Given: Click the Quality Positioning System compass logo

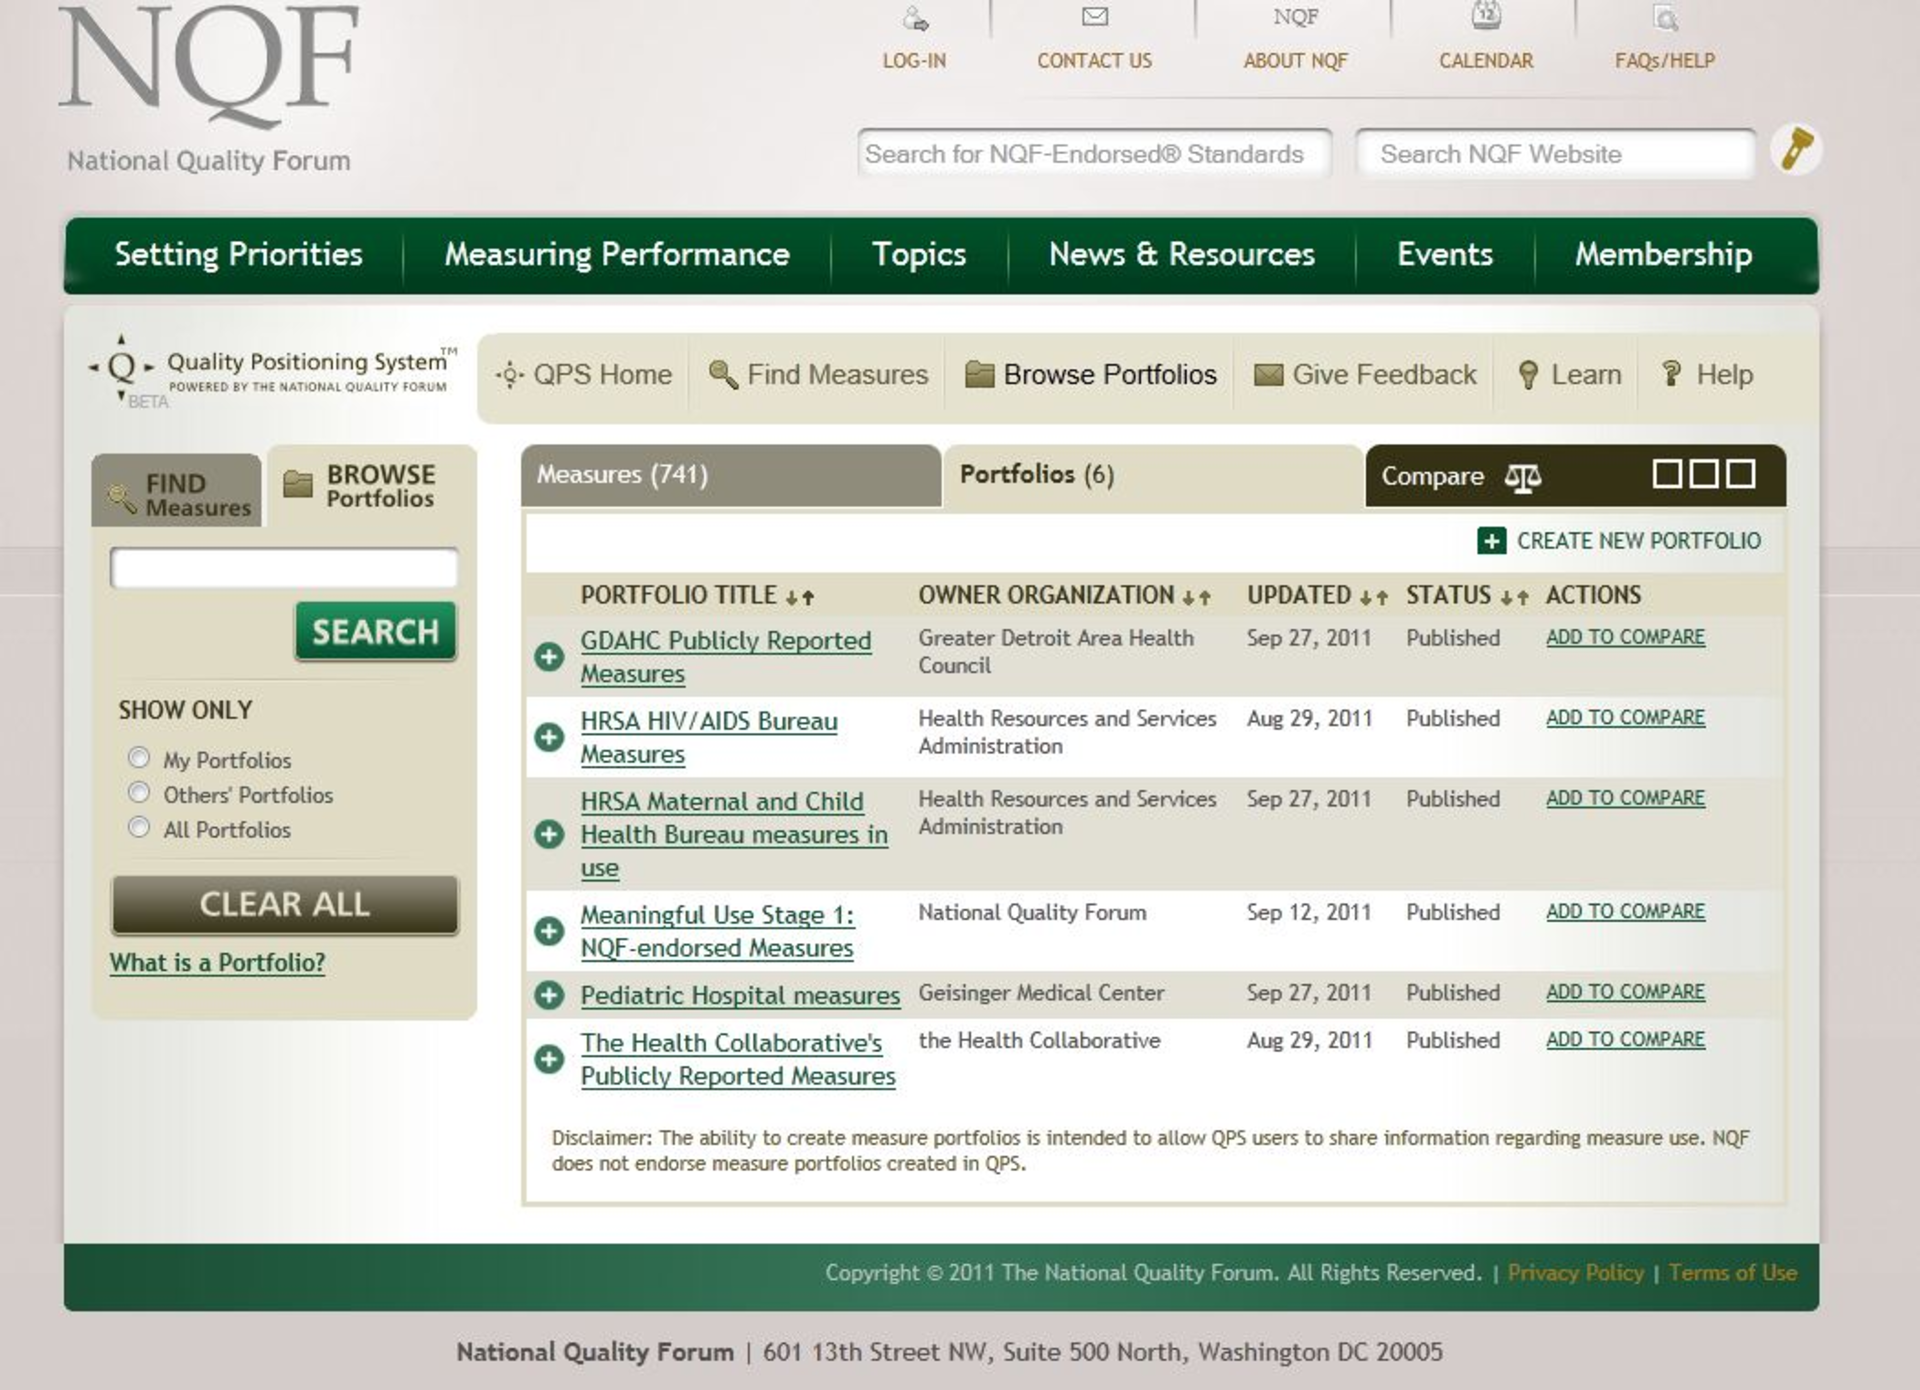Looking at the screenshot, I should click(x=121, y=367).
